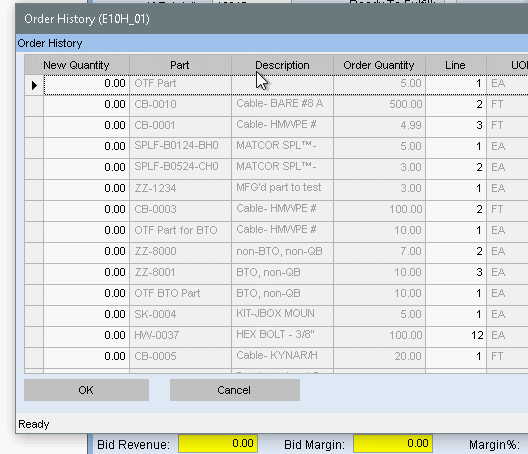Select the 'CB-0010' part cell

(x=180, y=106)
